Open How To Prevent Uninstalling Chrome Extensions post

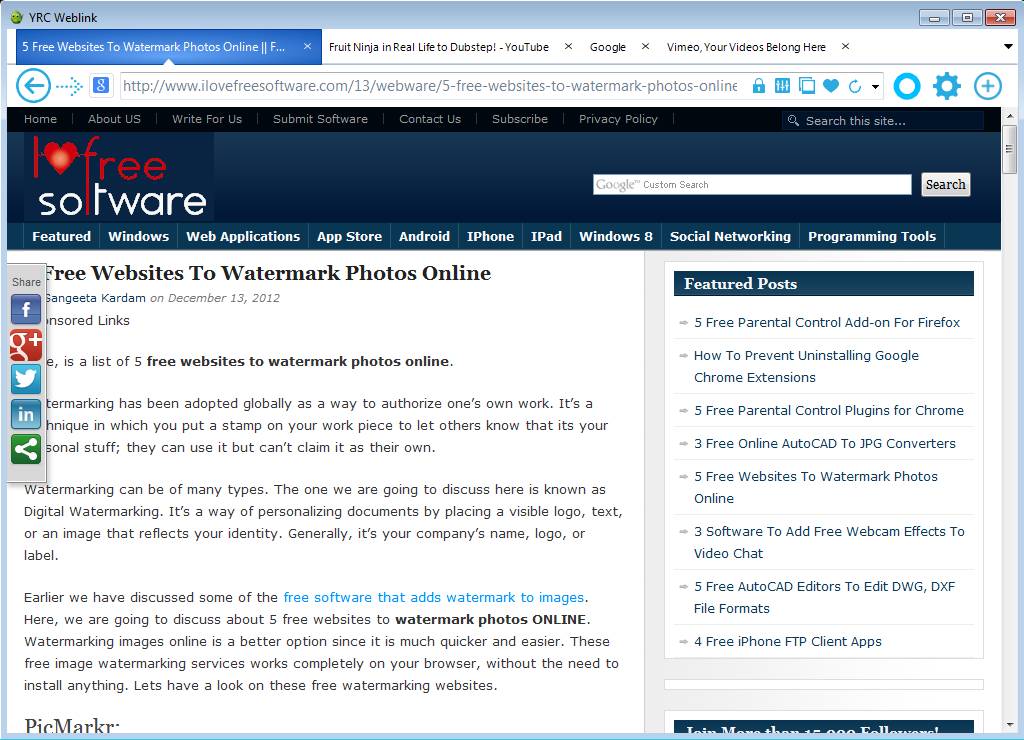click(x=806, y=366)
